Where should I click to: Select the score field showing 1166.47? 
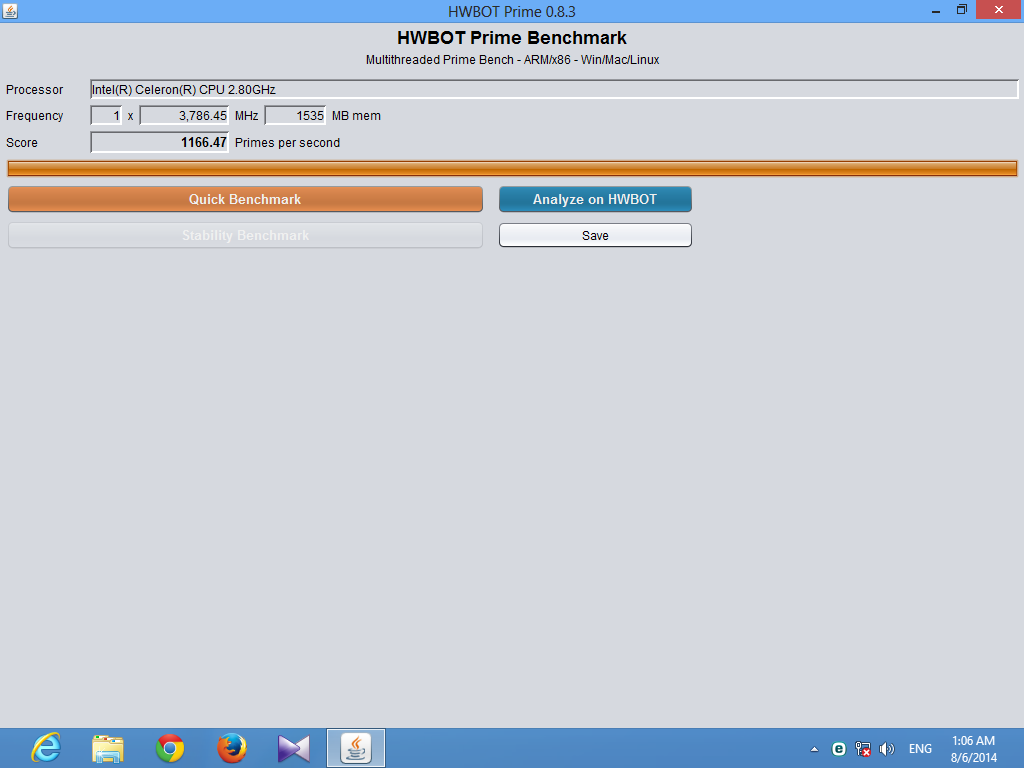click(159, 142)
